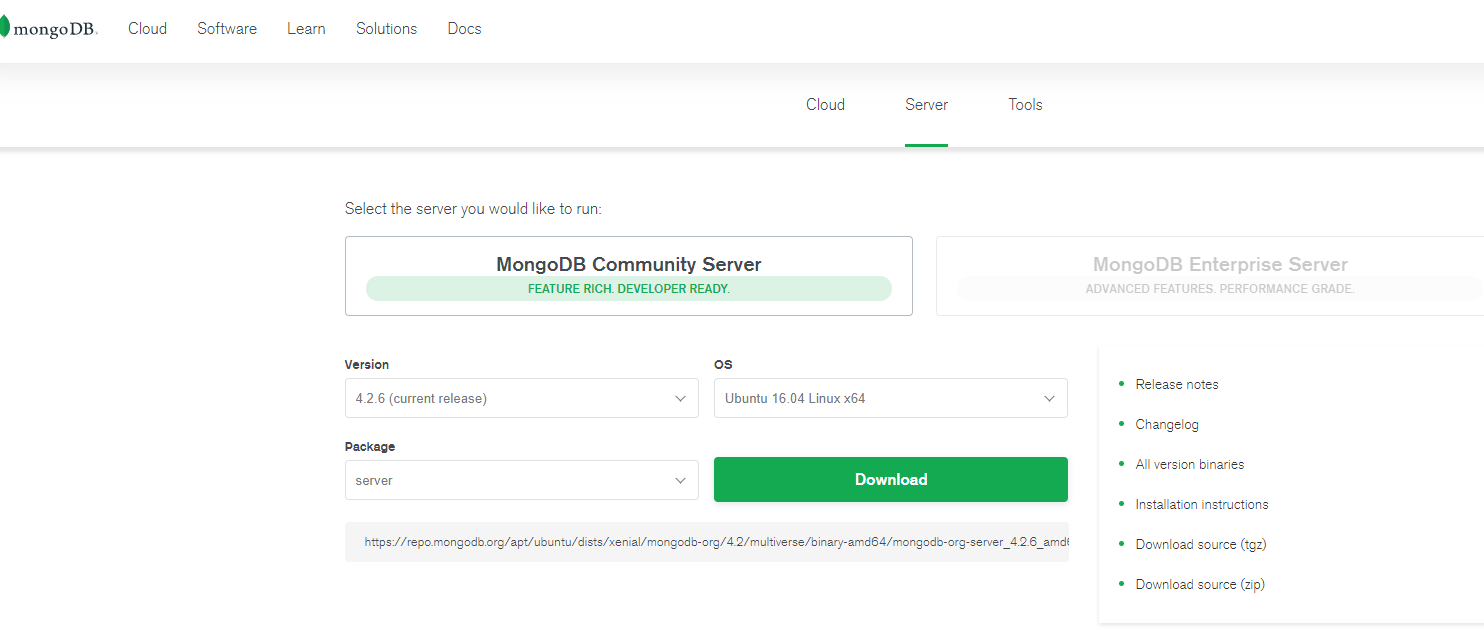1484x641 pixels.
Task: Open the Changelog link
Action: [x=1167, y=424]
